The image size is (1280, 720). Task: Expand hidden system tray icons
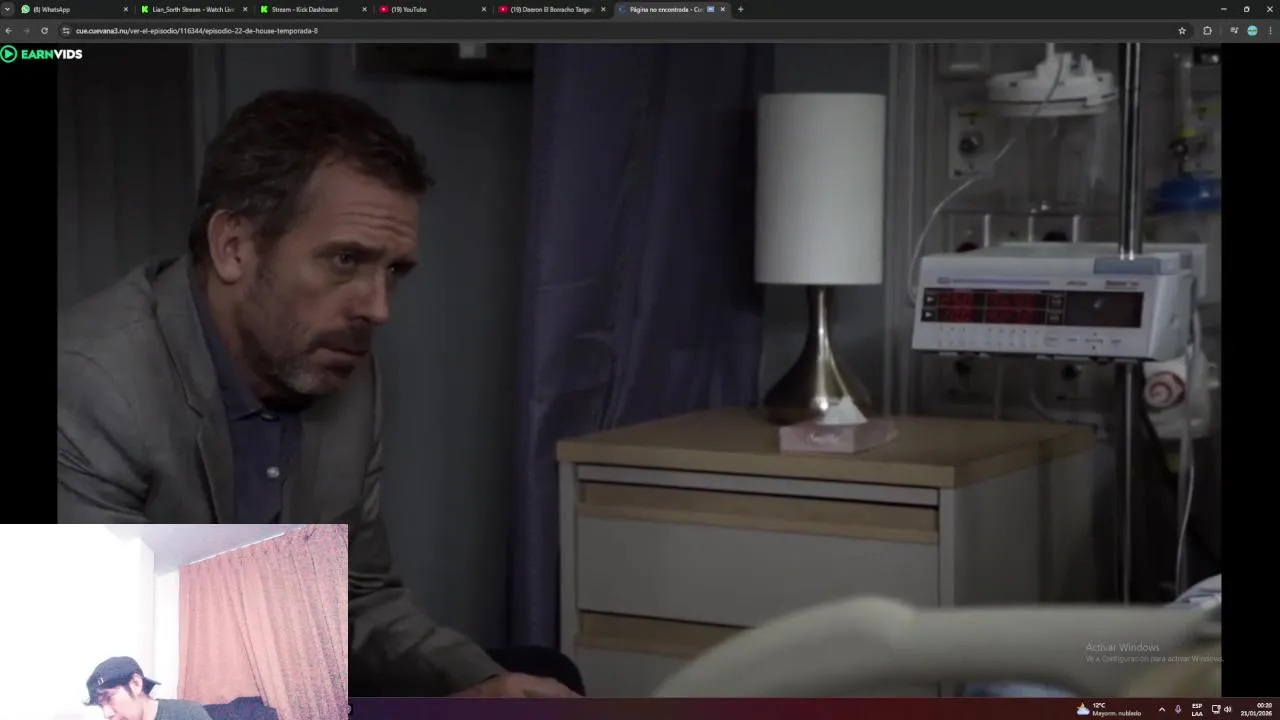click(x=1161, y=709)
